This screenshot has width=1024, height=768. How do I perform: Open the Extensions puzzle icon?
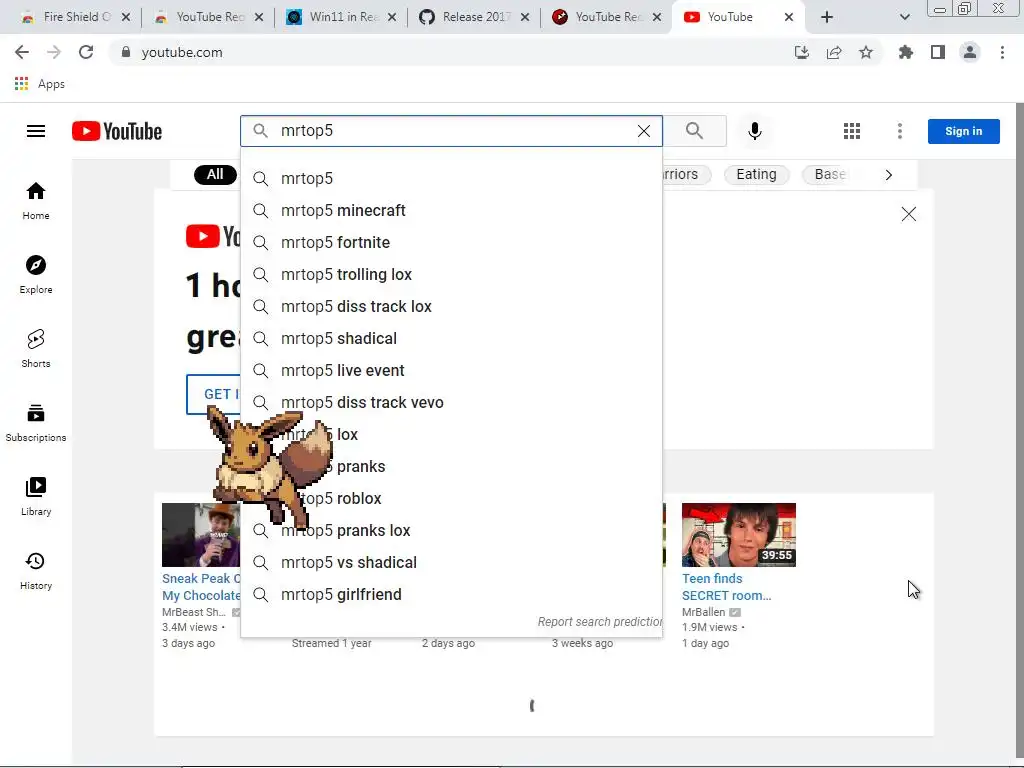[906, 52]
